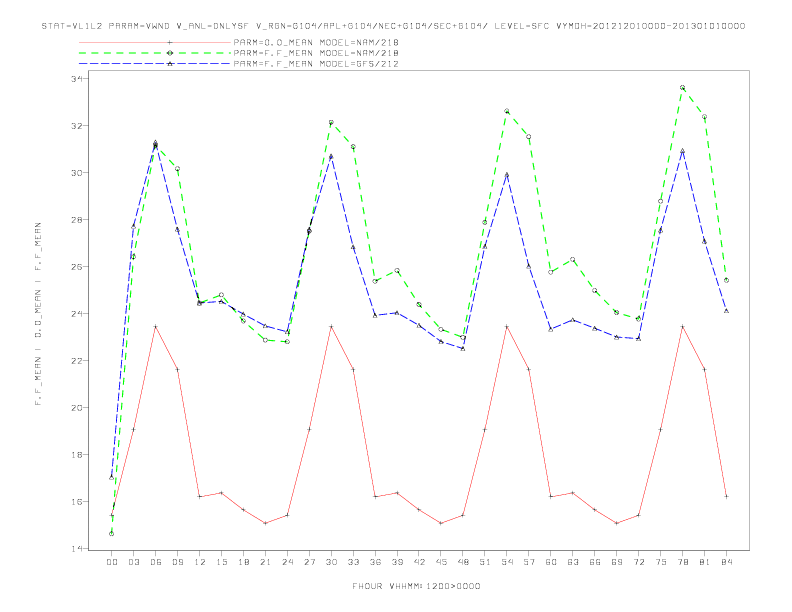Click the vertical y-axis title F.F_MEAN | O.O_MEAN

[x=38, y=314]
